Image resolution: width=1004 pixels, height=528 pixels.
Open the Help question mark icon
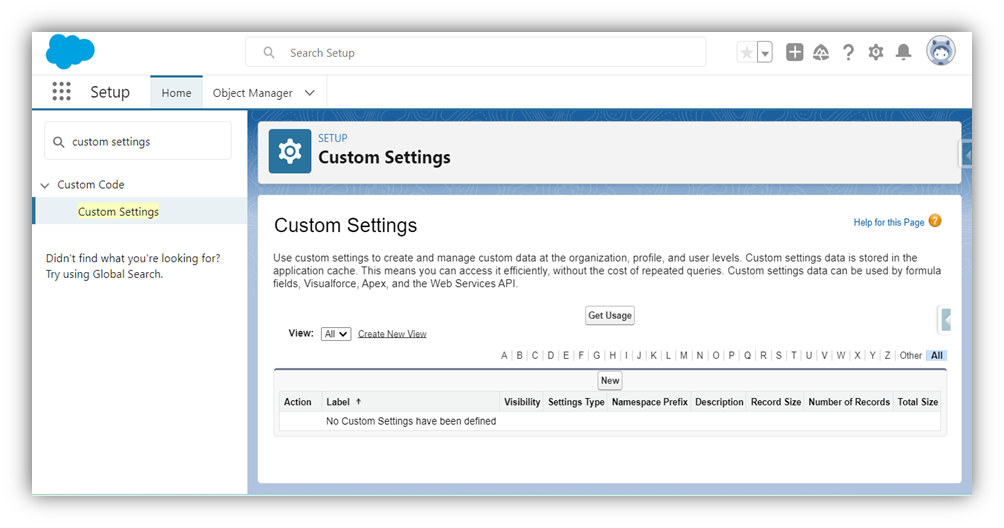point(848,52)
